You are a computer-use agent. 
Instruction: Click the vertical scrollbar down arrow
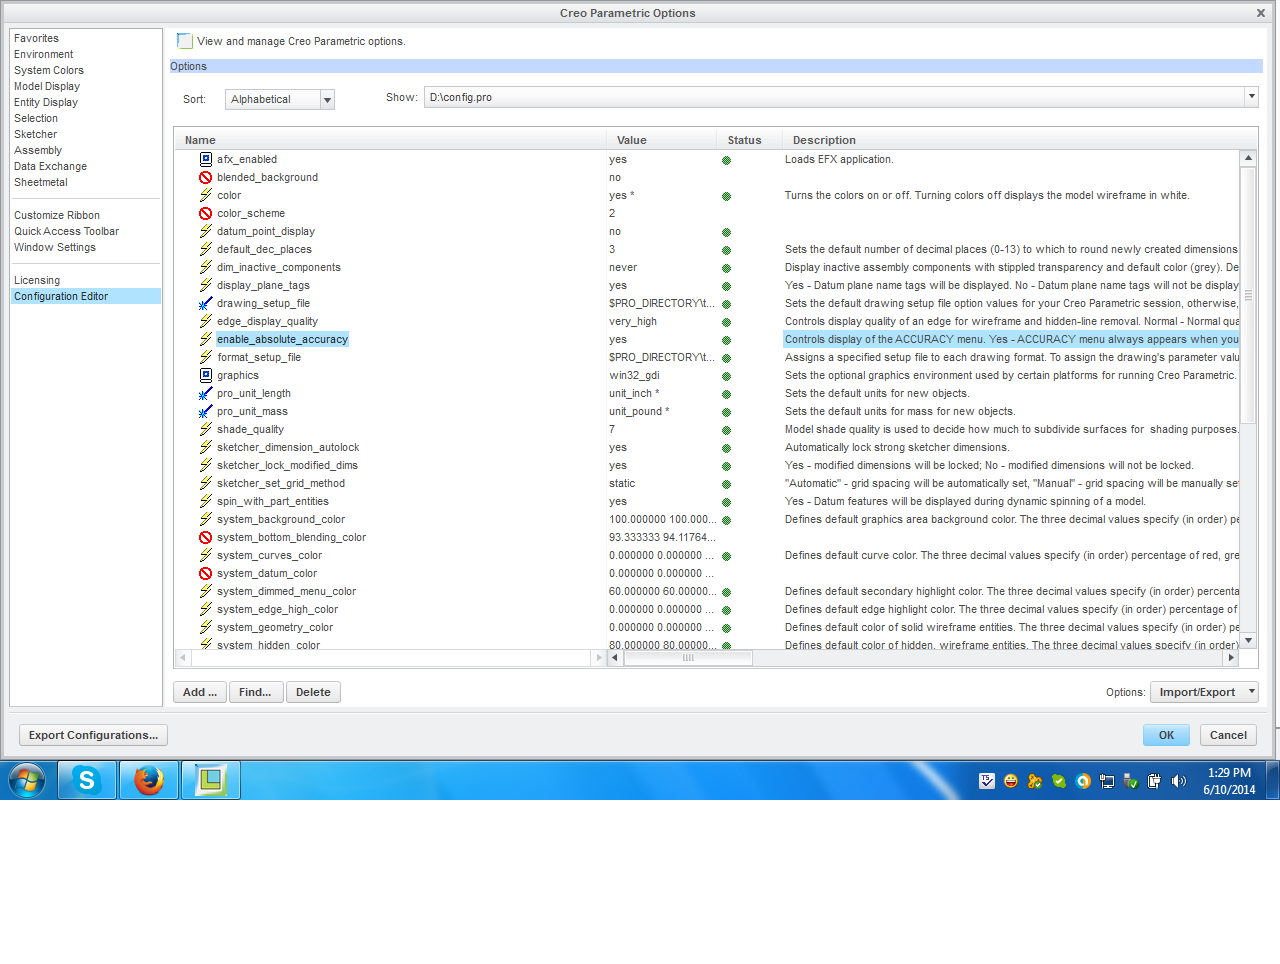[1248, 640]
